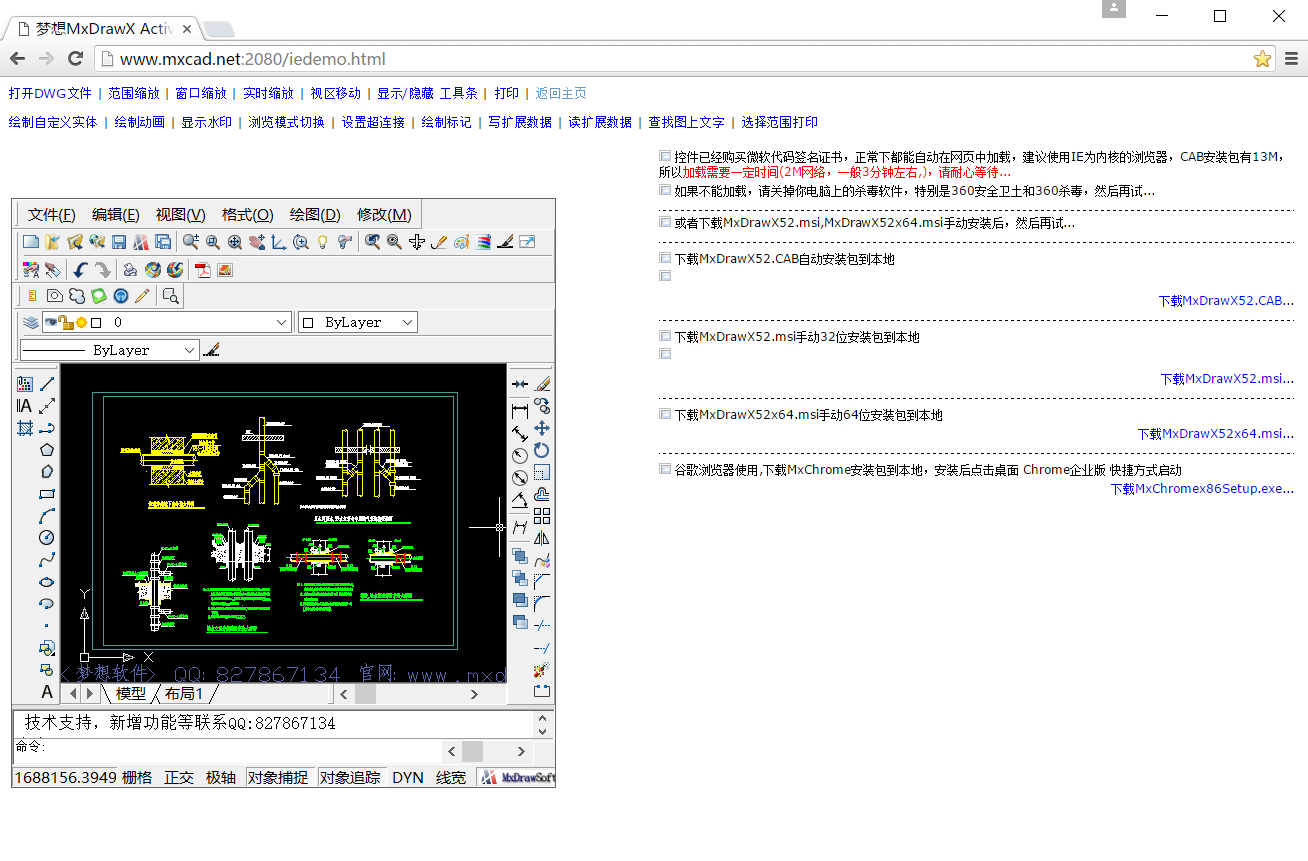
Task: Click the Save (floppy disk) toolbar icon
Action: click(119, 242)
